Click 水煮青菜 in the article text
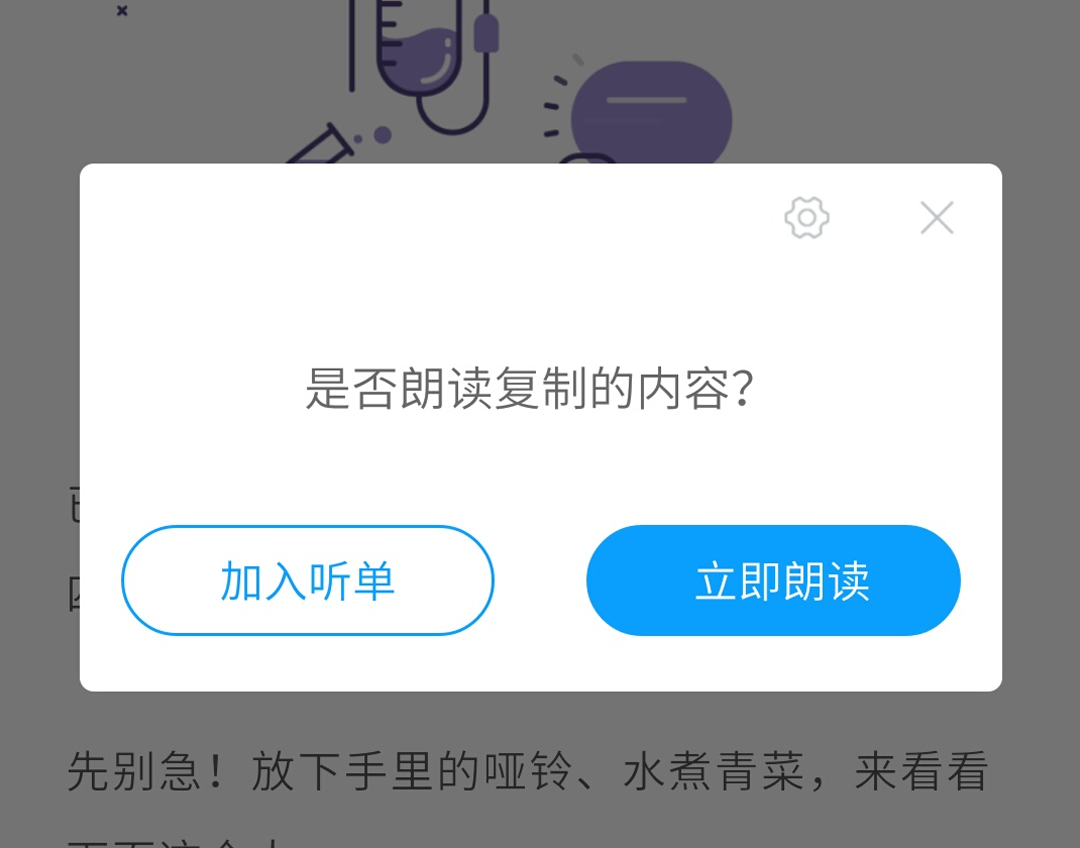The image size is (1080, 848). (714, 771)
